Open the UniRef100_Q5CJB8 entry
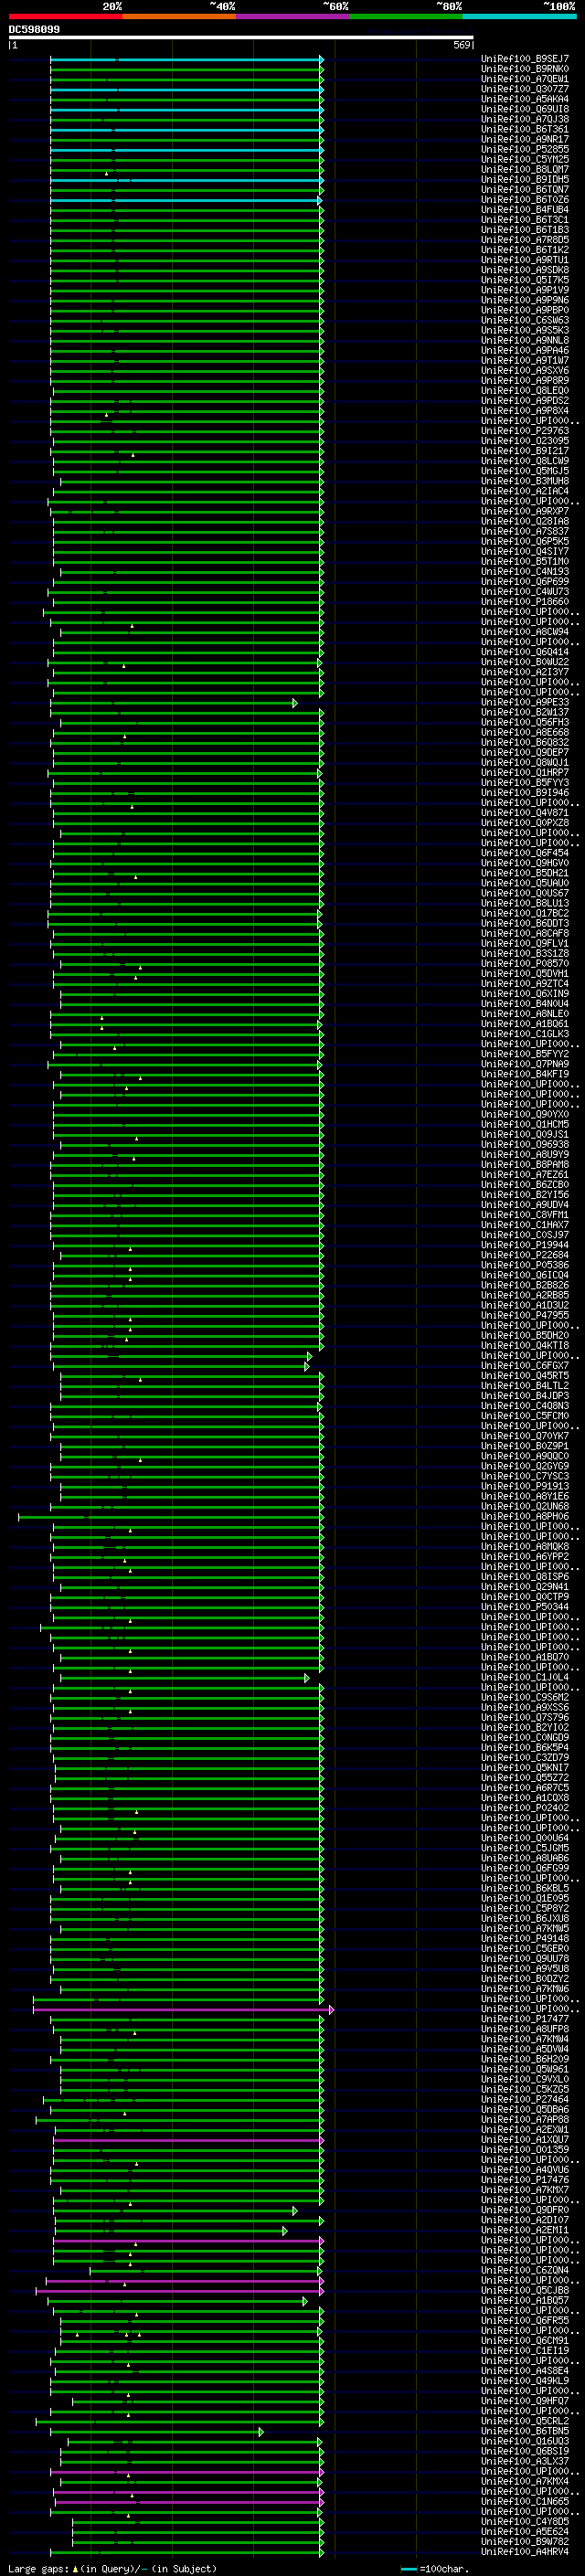 [525, 2291]
